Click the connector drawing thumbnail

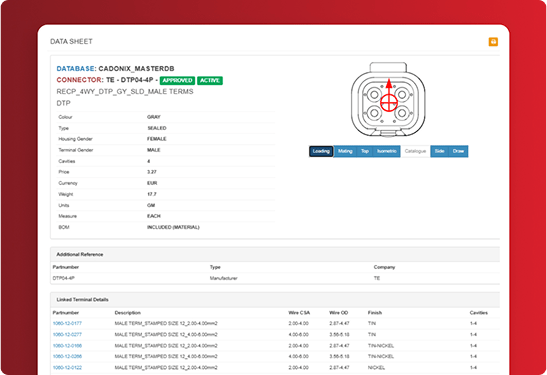point(388,100)
